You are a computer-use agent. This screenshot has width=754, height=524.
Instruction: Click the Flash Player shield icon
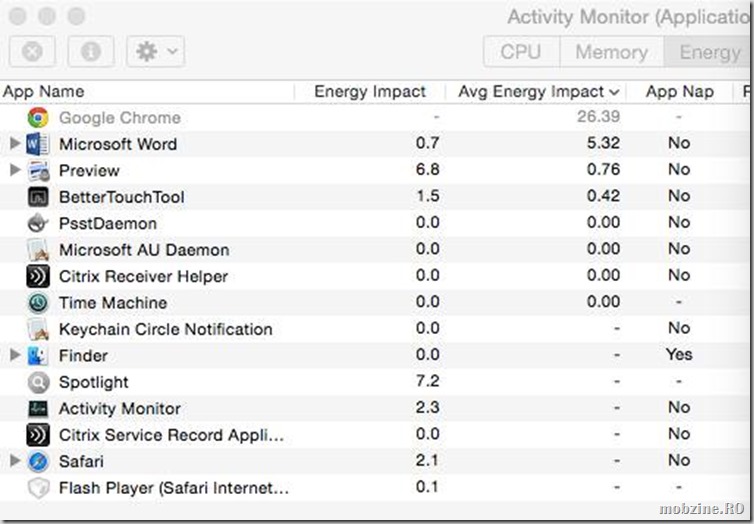tap(38, 488)
